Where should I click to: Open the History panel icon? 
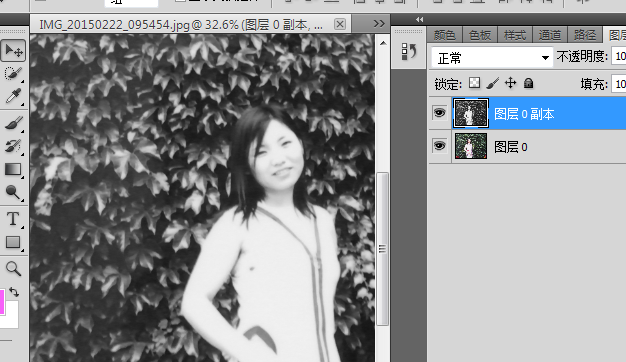(408, 51)
